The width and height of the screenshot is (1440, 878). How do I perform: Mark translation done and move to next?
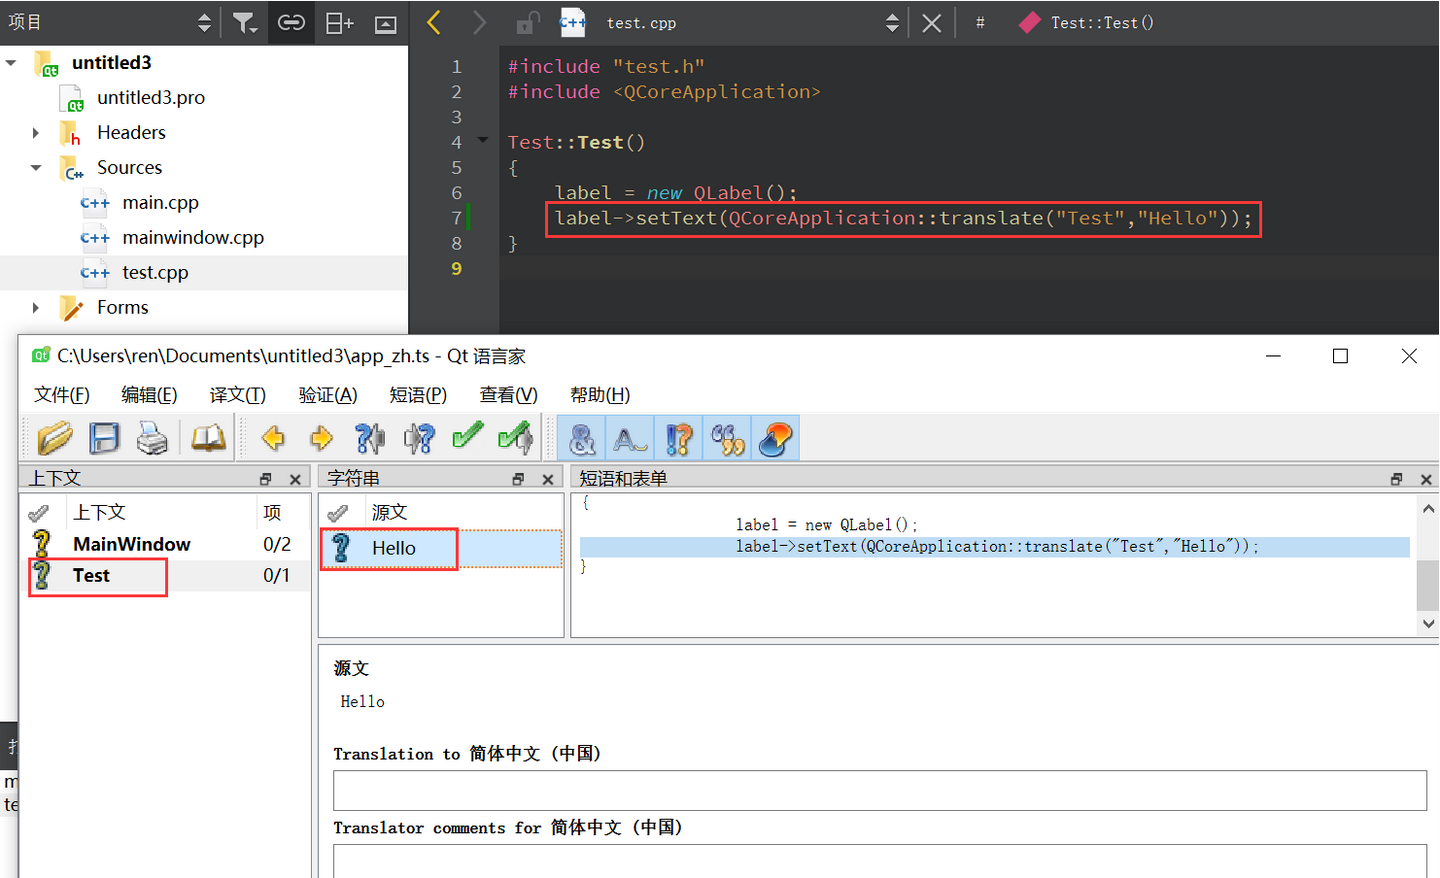pyautogui.click(x=515, y=438)
